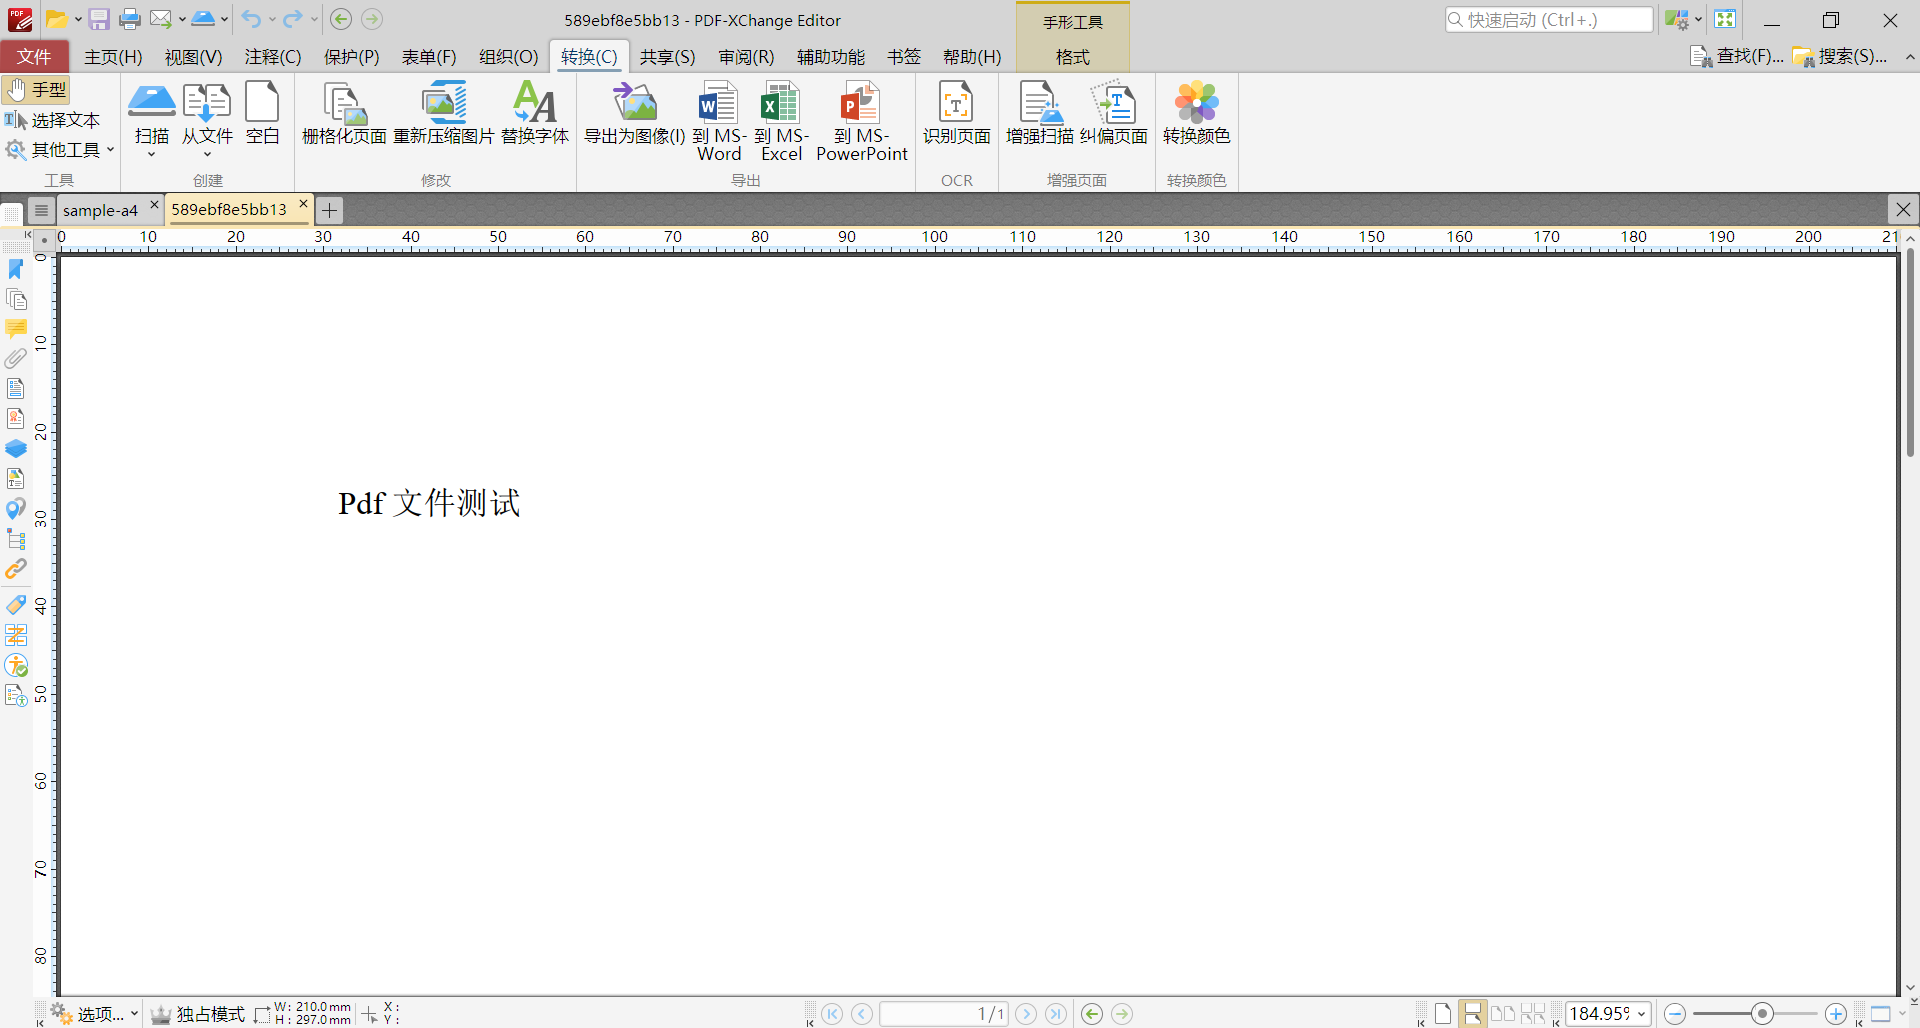Open the Organize menu tab
The image size is (1920, 1028).
[508, 57]
